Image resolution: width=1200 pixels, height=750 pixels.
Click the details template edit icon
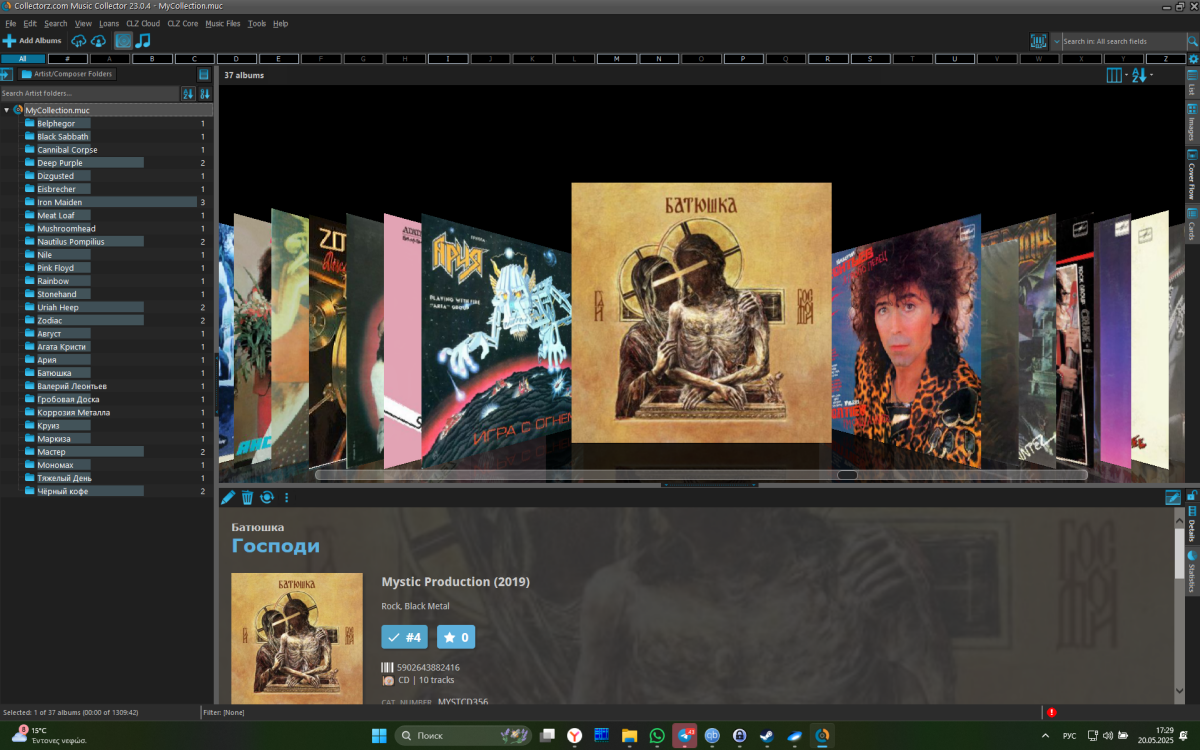(x=1173, y=497)
